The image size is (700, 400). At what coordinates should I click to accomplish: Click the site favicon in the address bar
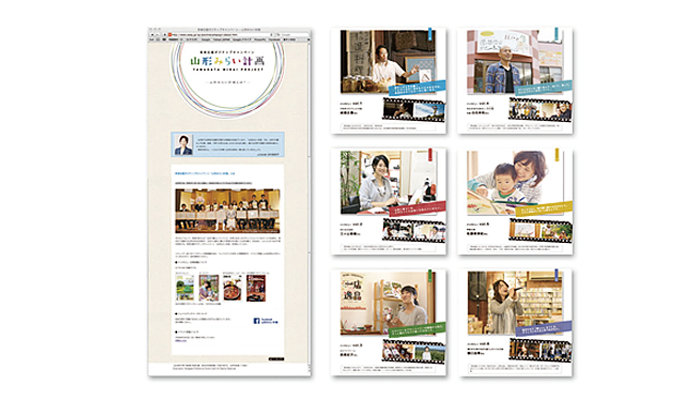(171, 35)
